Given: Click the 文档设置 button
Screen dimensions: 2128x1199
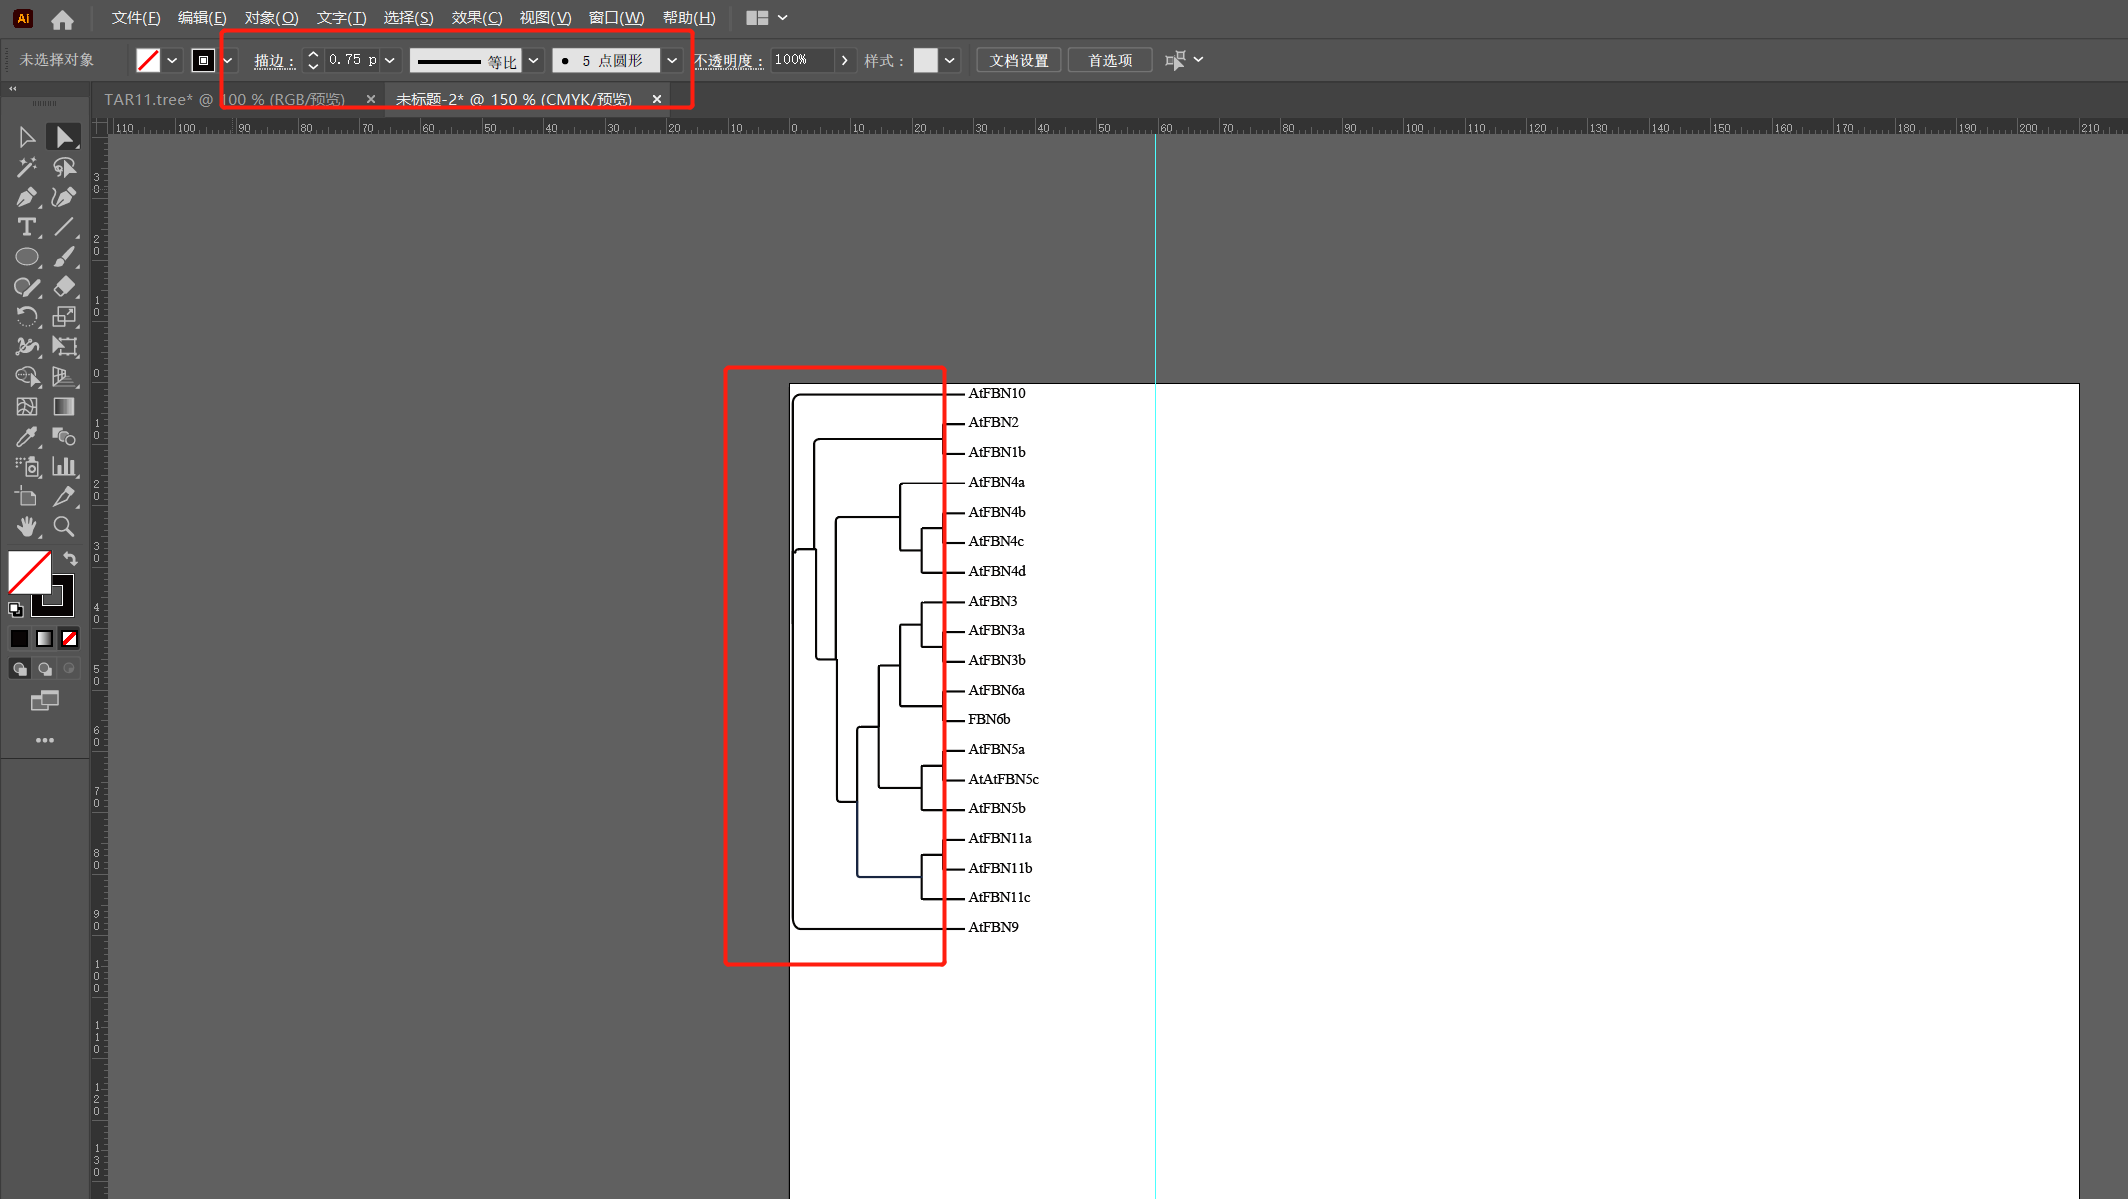Looking at the screenshot, I should pos(1018,60).
